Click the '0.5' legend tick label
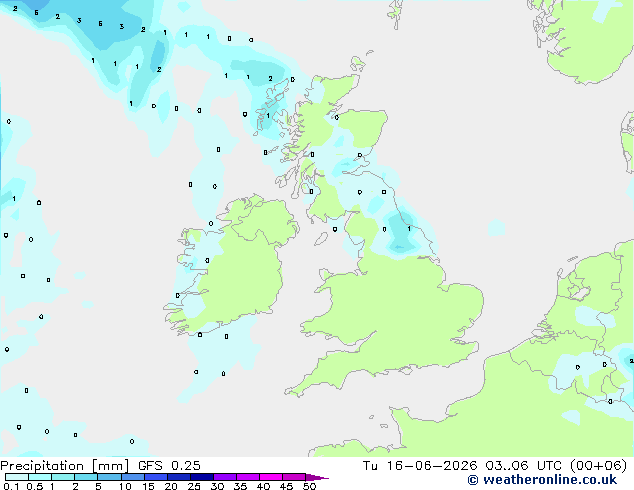The width and height of the screenshot is (634, 490). pos(35,486)
